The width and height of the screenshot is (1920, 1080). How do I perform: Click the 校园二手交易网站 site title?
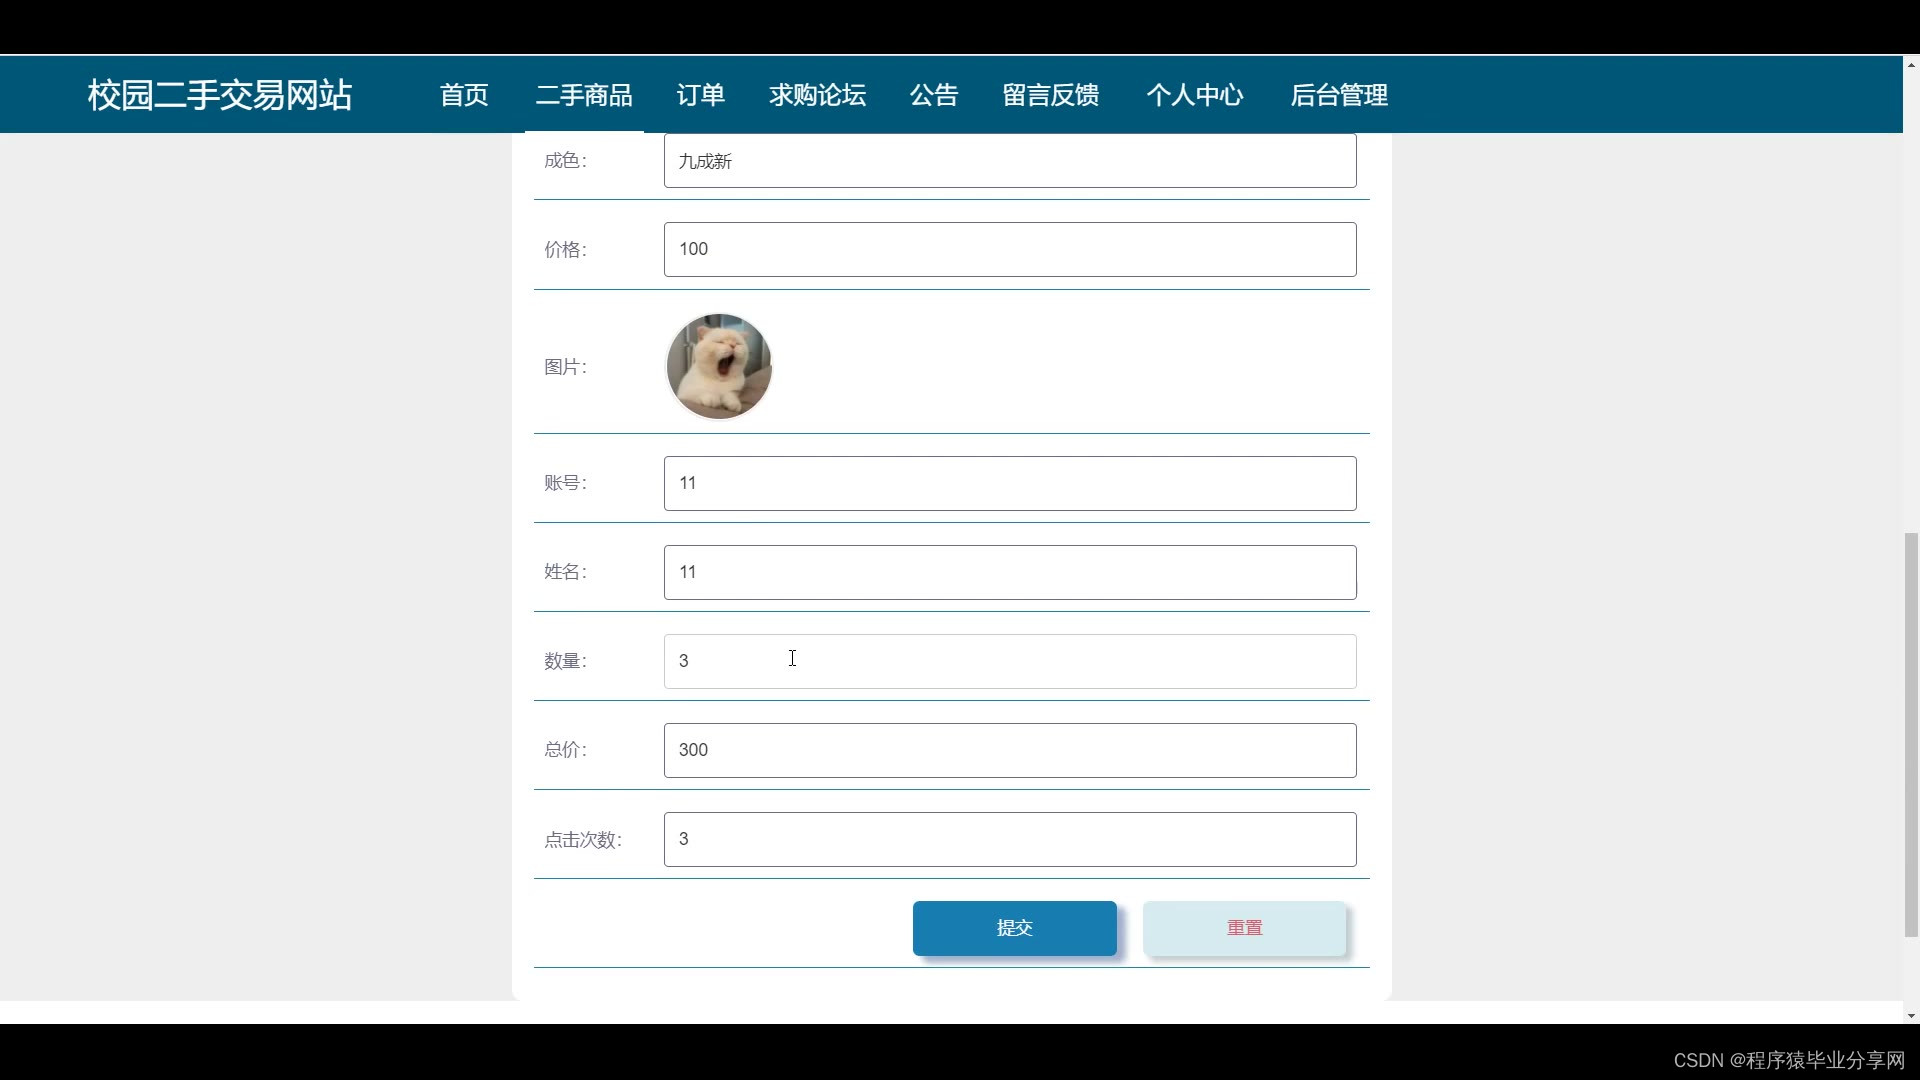(220, 95)
